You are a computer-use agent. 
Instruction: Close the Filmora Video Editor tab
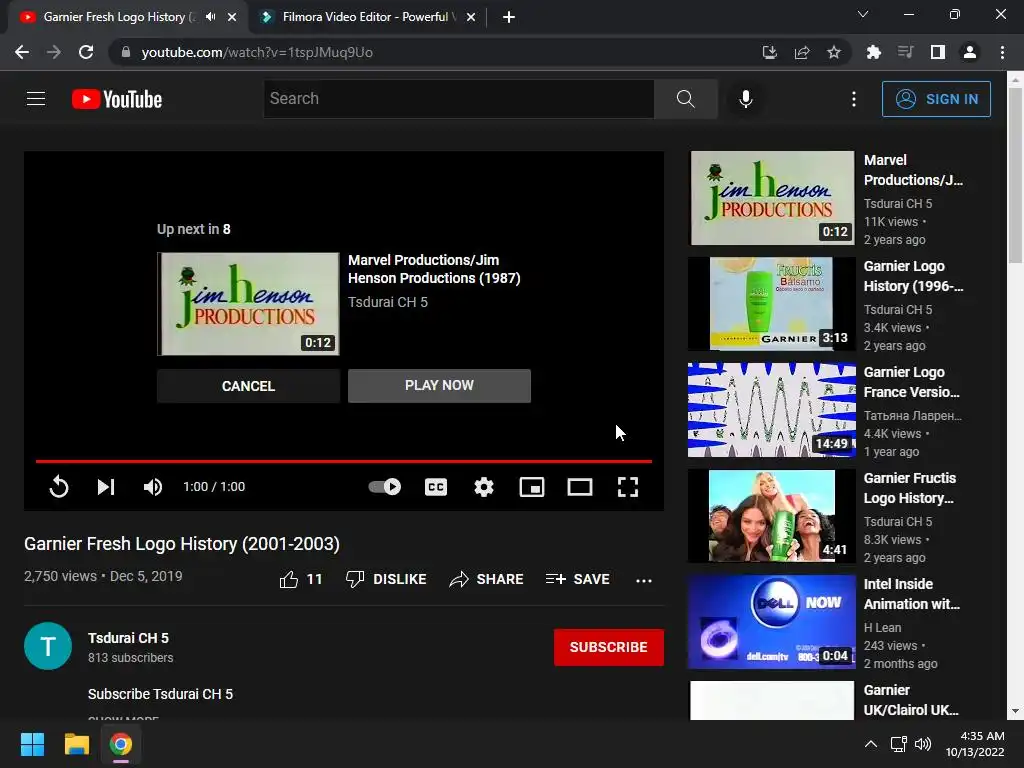[x=471, y=17]
